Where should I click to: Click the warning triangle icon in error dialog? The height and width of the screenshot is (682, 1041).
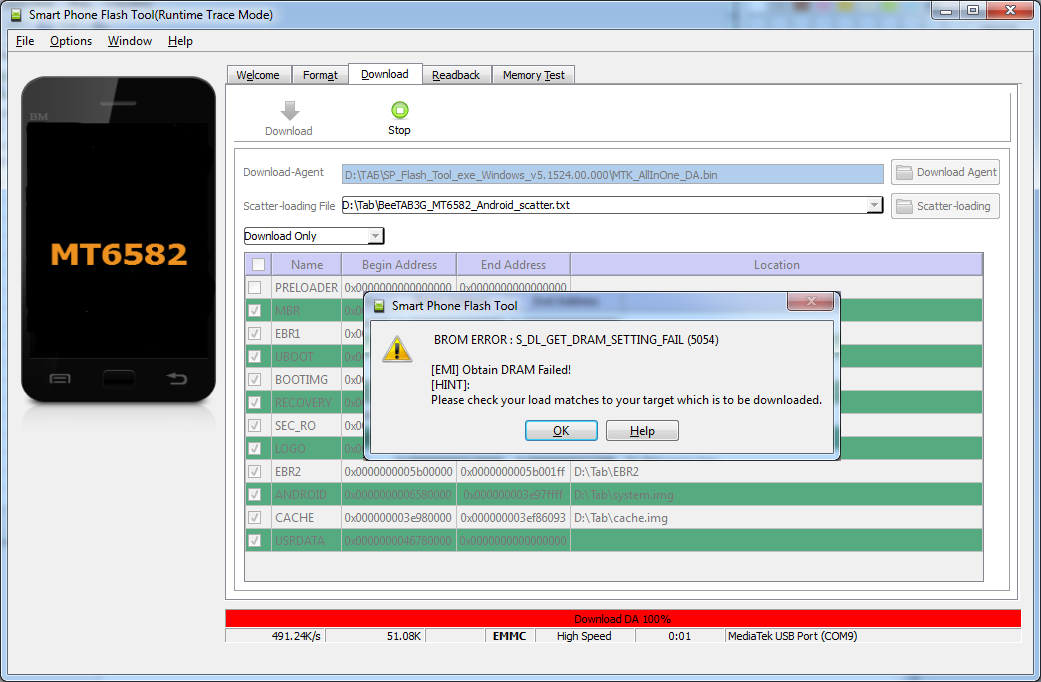397,349
